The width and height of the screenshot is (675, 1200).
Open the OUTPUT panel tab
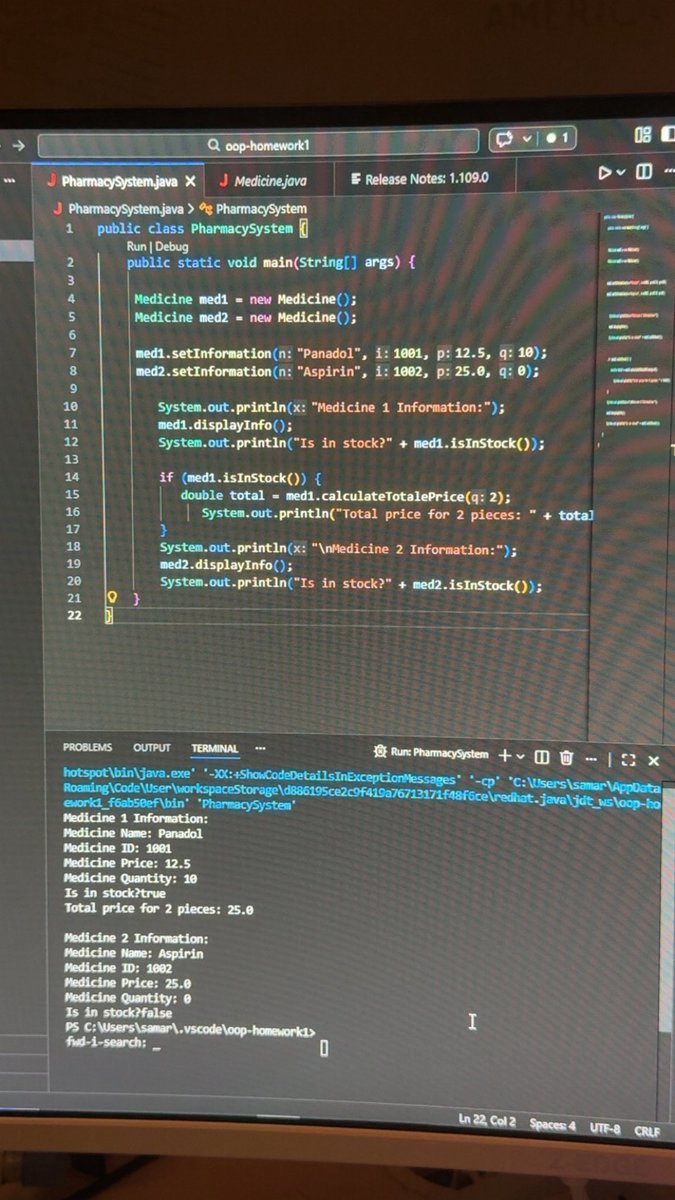(152, 747)
